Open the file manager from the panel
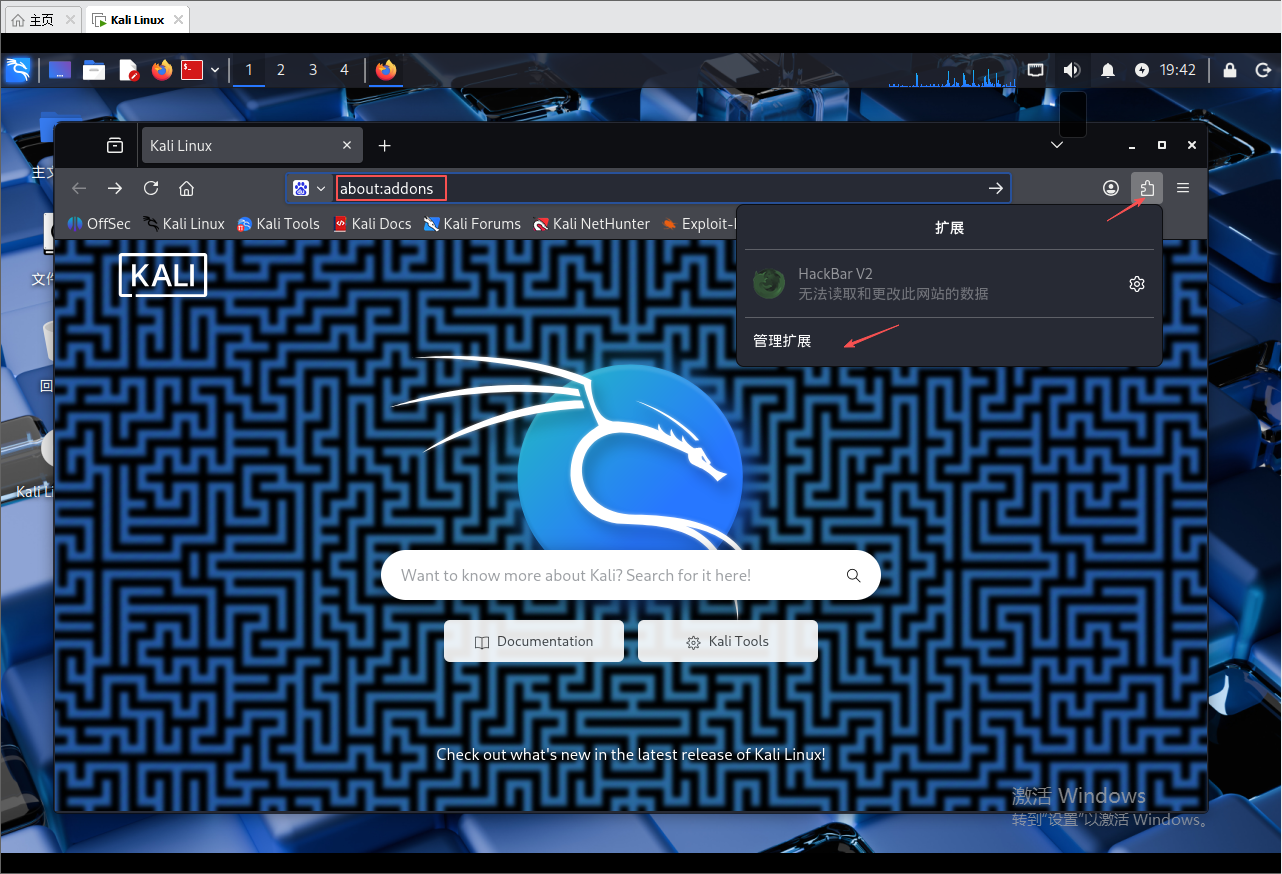Viewport: 1282px width, 874px height. coord(94,70)
